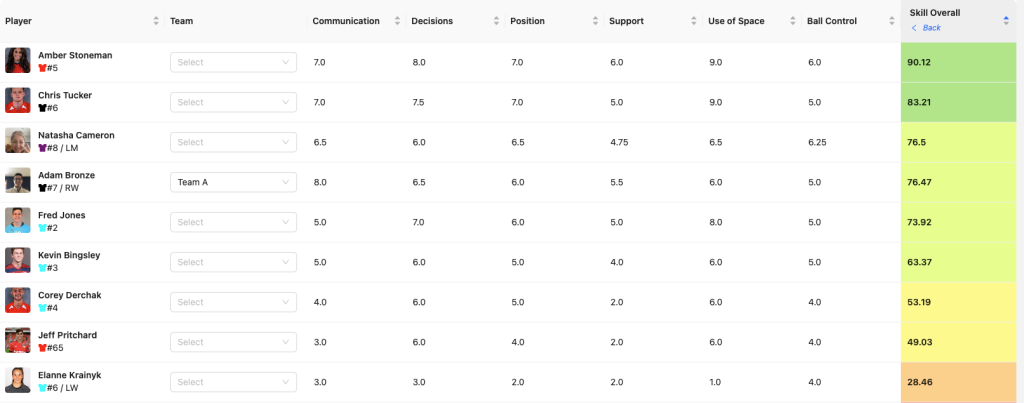The image size is (1024, 403).
Task: Click Jeff Pritchard's avatar thumbnail
Action: (18, 340)
